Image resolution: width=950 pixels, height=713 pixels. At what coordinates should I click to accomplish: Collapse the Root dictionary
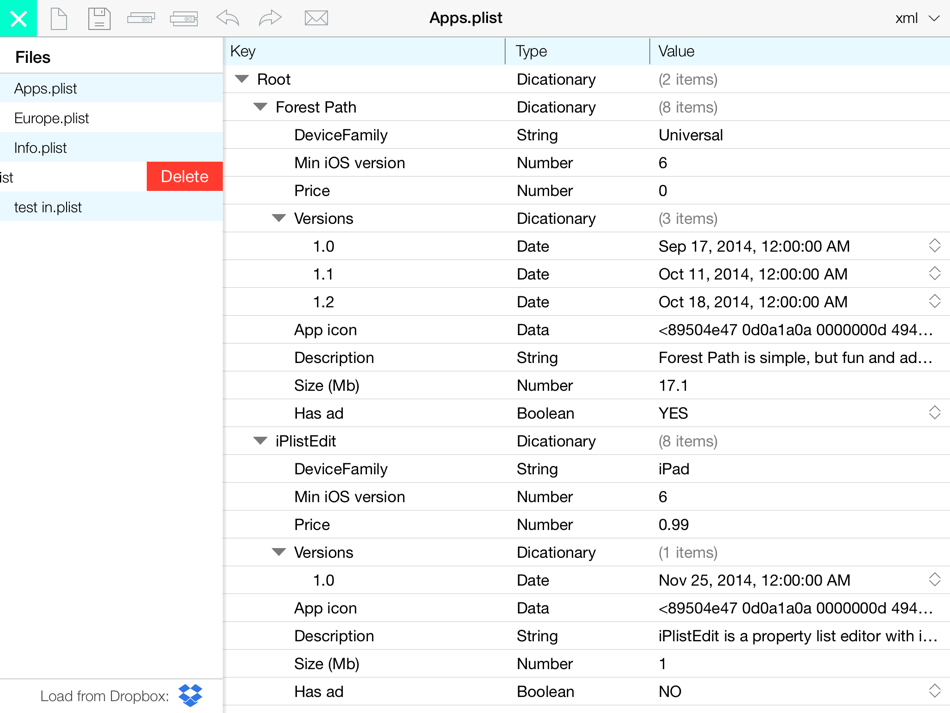(242, 79)
